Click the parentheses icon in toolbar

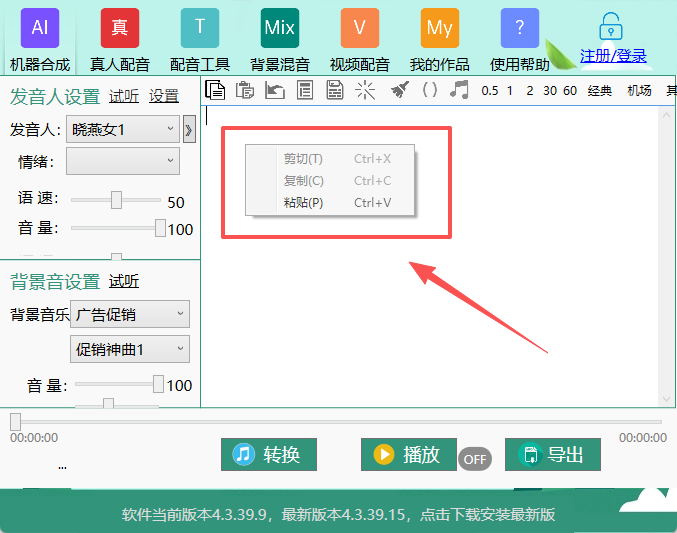430,90
